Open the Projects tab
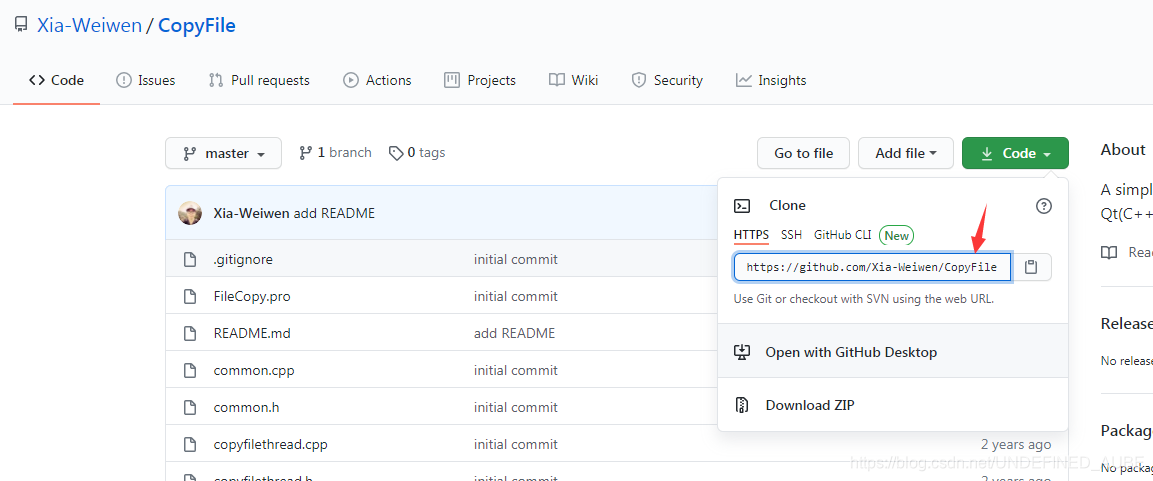1153x481 pixels. pyautogui.click(x=480, y=80)
